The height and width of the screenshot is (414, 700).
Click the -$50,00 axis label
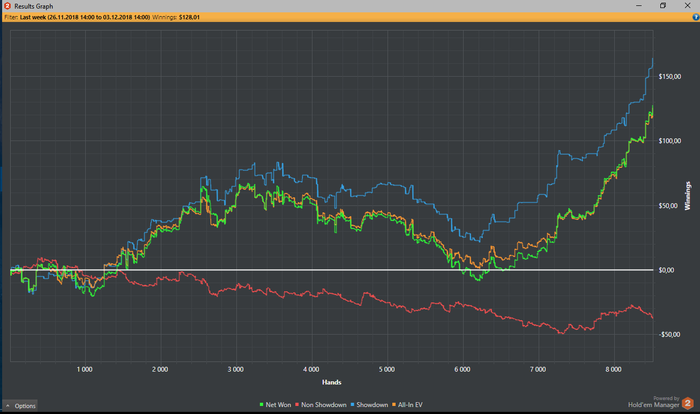pos(669,335)
